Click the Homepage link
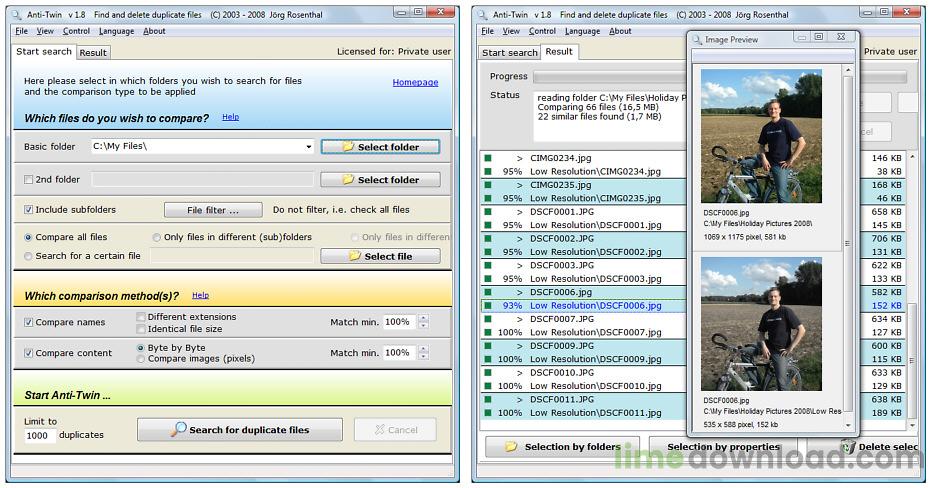932x488 pixels. pyautogui.click(x=415, y=82)
